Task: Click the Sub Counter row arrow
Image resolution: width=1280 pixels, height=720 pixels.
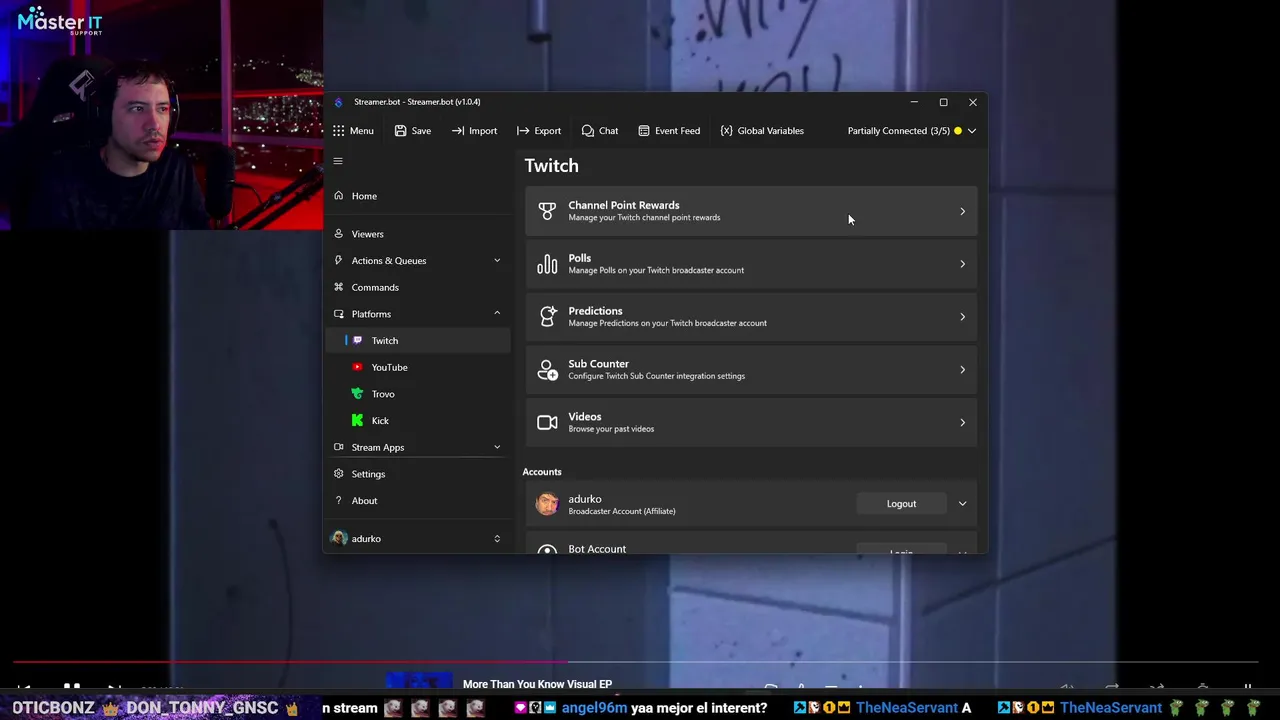Action: pyautogui.click(x=962, y=370)
